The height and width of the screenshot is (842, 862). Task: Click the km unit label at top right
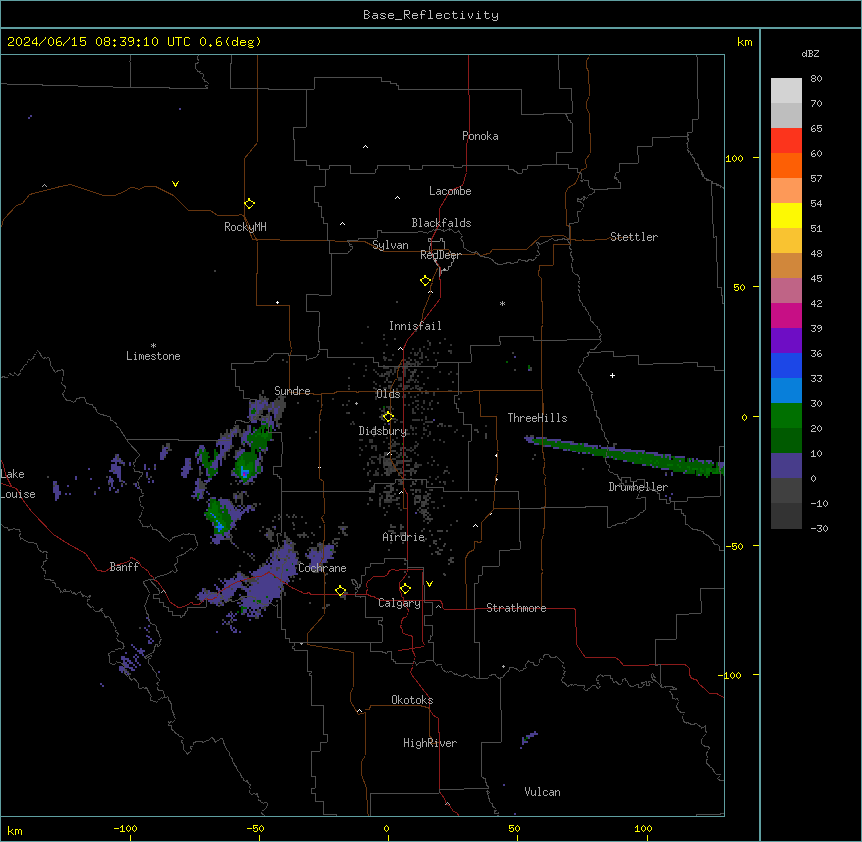click(745, 42)
